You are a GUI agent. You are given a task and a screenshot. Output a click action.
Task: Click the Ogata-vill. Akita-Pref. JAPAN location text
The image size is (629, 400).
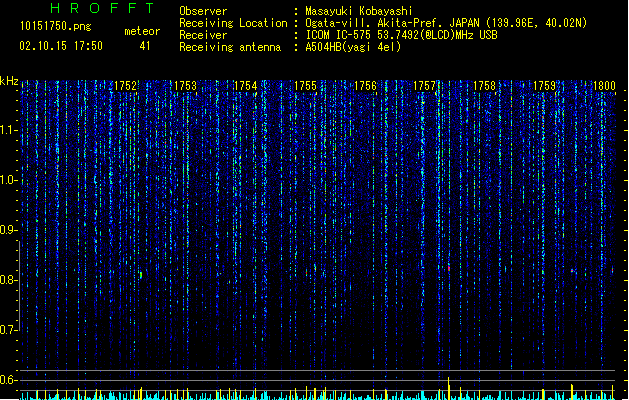tap(446, 23)
